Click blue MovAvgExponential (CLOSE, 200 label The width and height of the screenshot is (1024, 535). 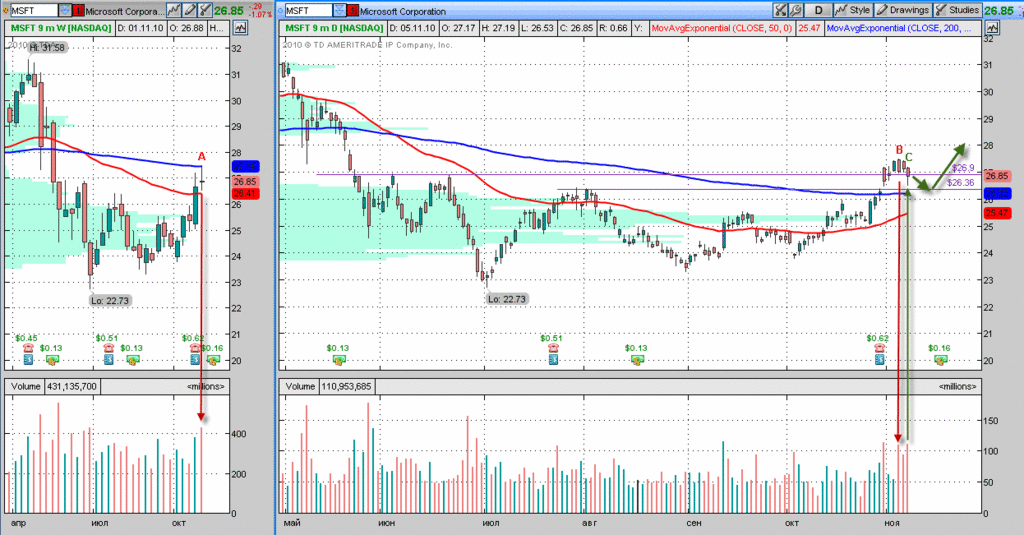tap(903, 28)
